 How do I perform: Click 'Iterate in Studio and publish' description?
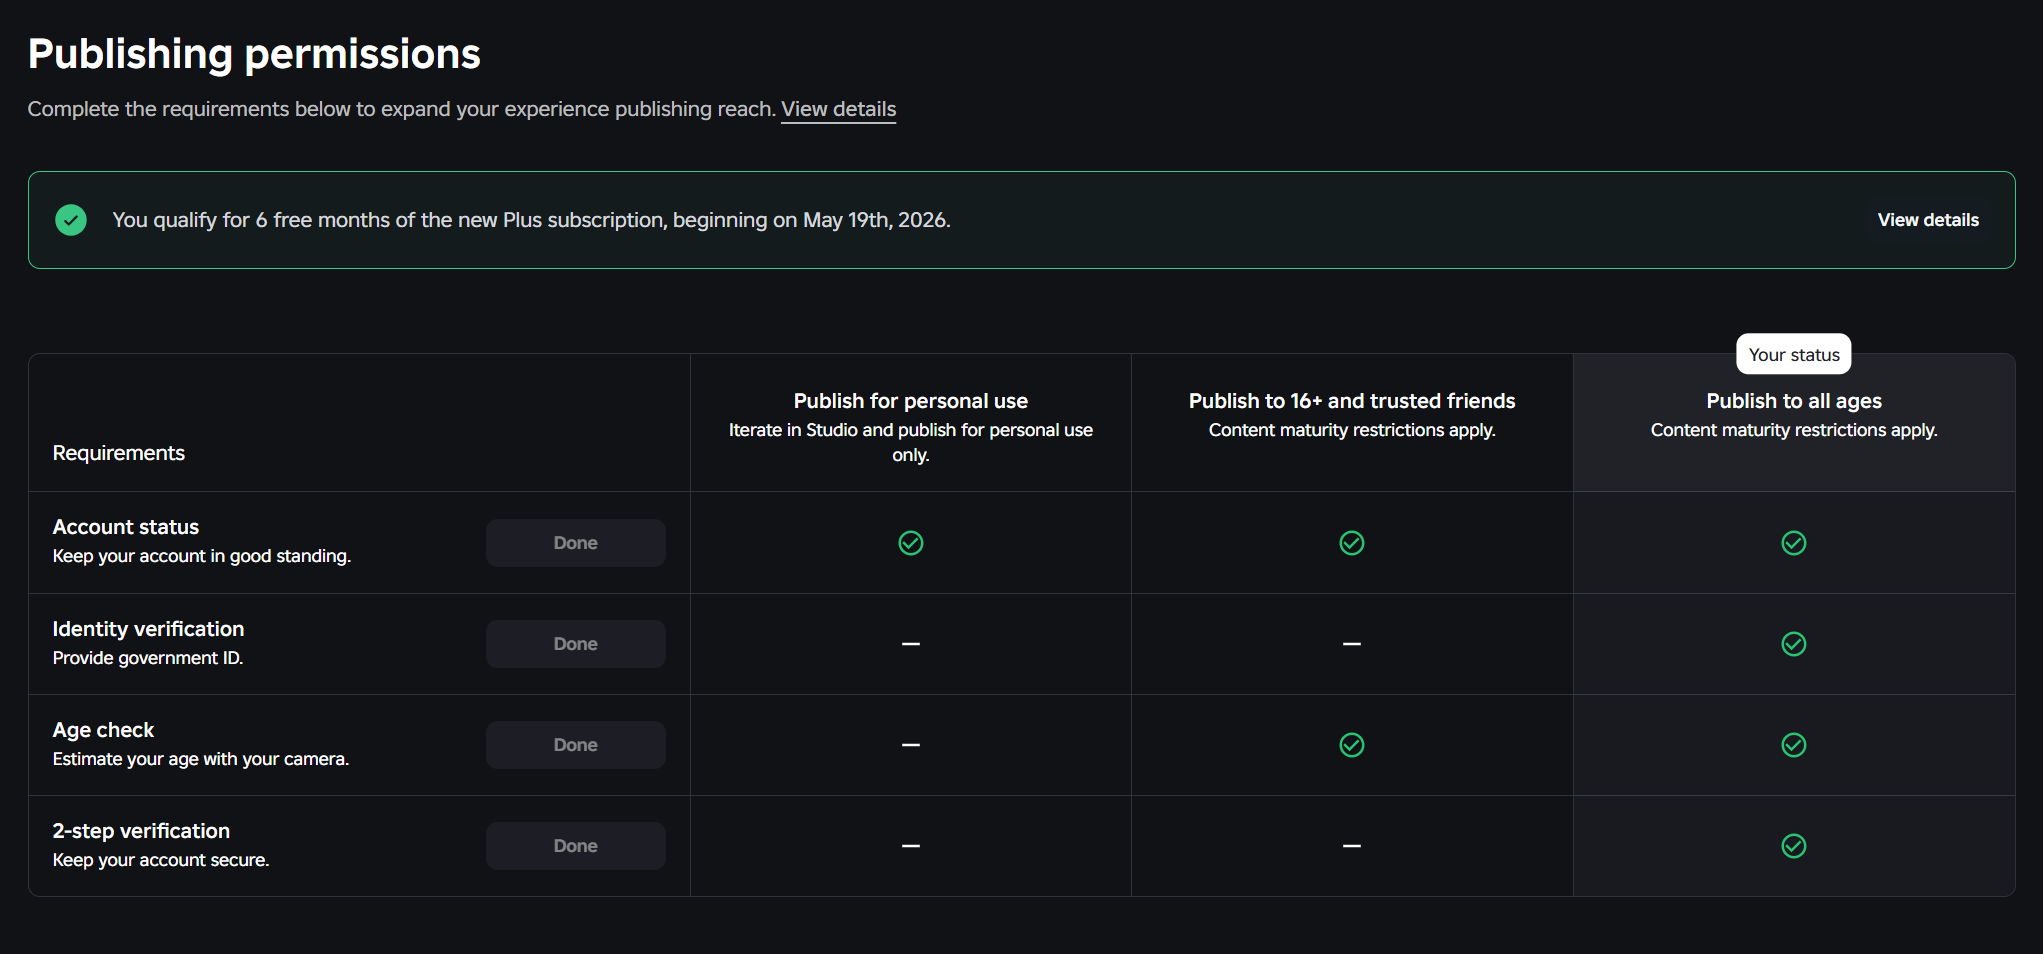pos(911,442)
